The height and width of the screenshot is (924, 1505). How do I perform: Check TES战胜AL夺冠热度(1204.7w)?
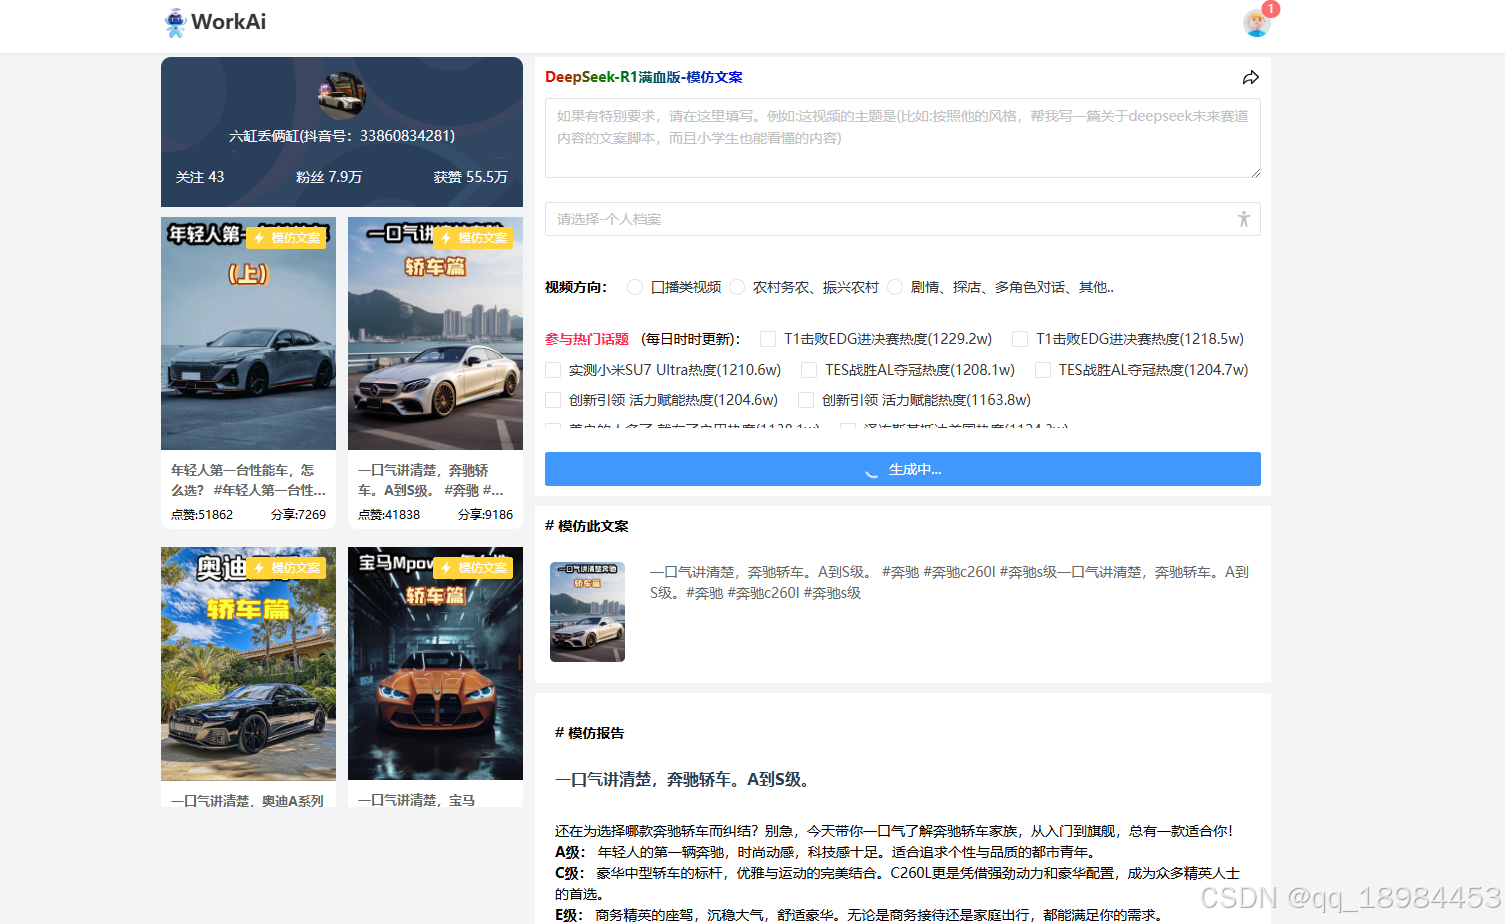(1043, 370)
